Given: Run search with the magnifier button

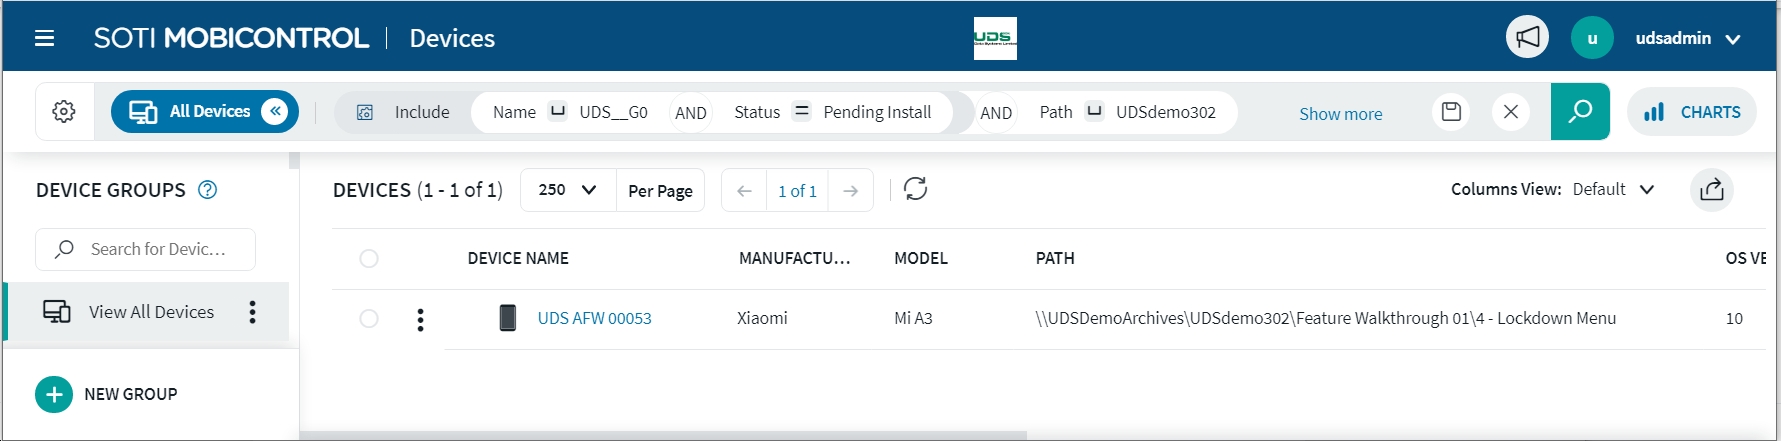Looking at the screenshot, I should 1580,112.
